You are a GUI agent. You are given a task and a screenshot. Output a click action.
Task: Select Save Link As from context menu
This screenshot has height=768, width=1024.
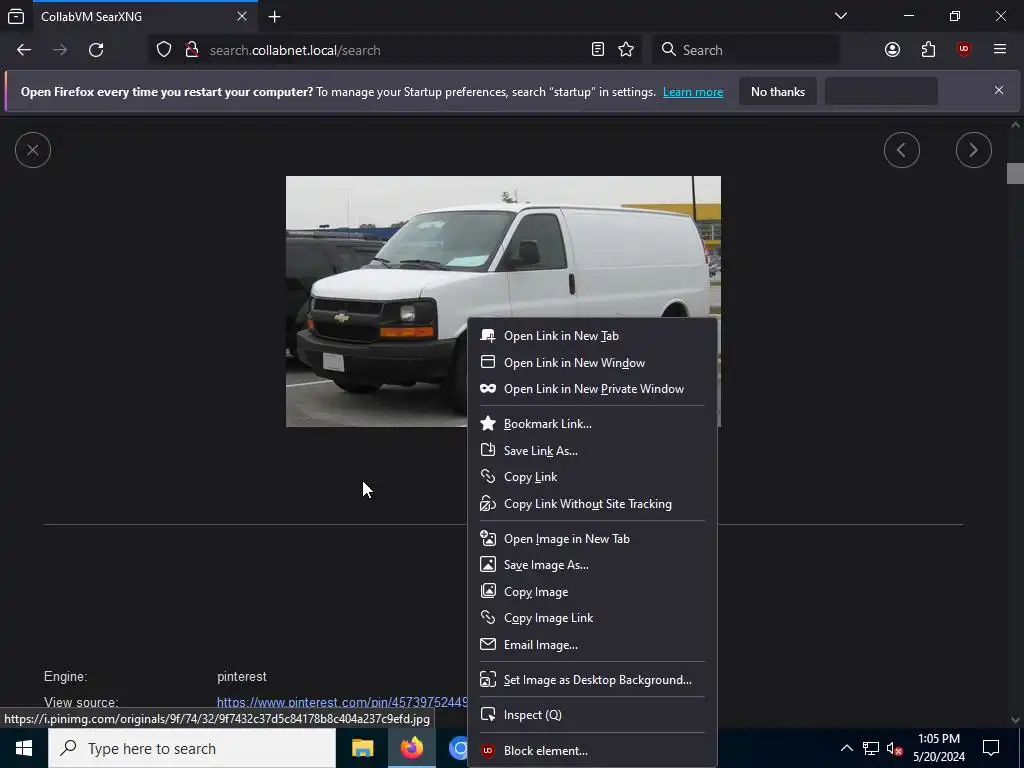click(x=592, y=451)
